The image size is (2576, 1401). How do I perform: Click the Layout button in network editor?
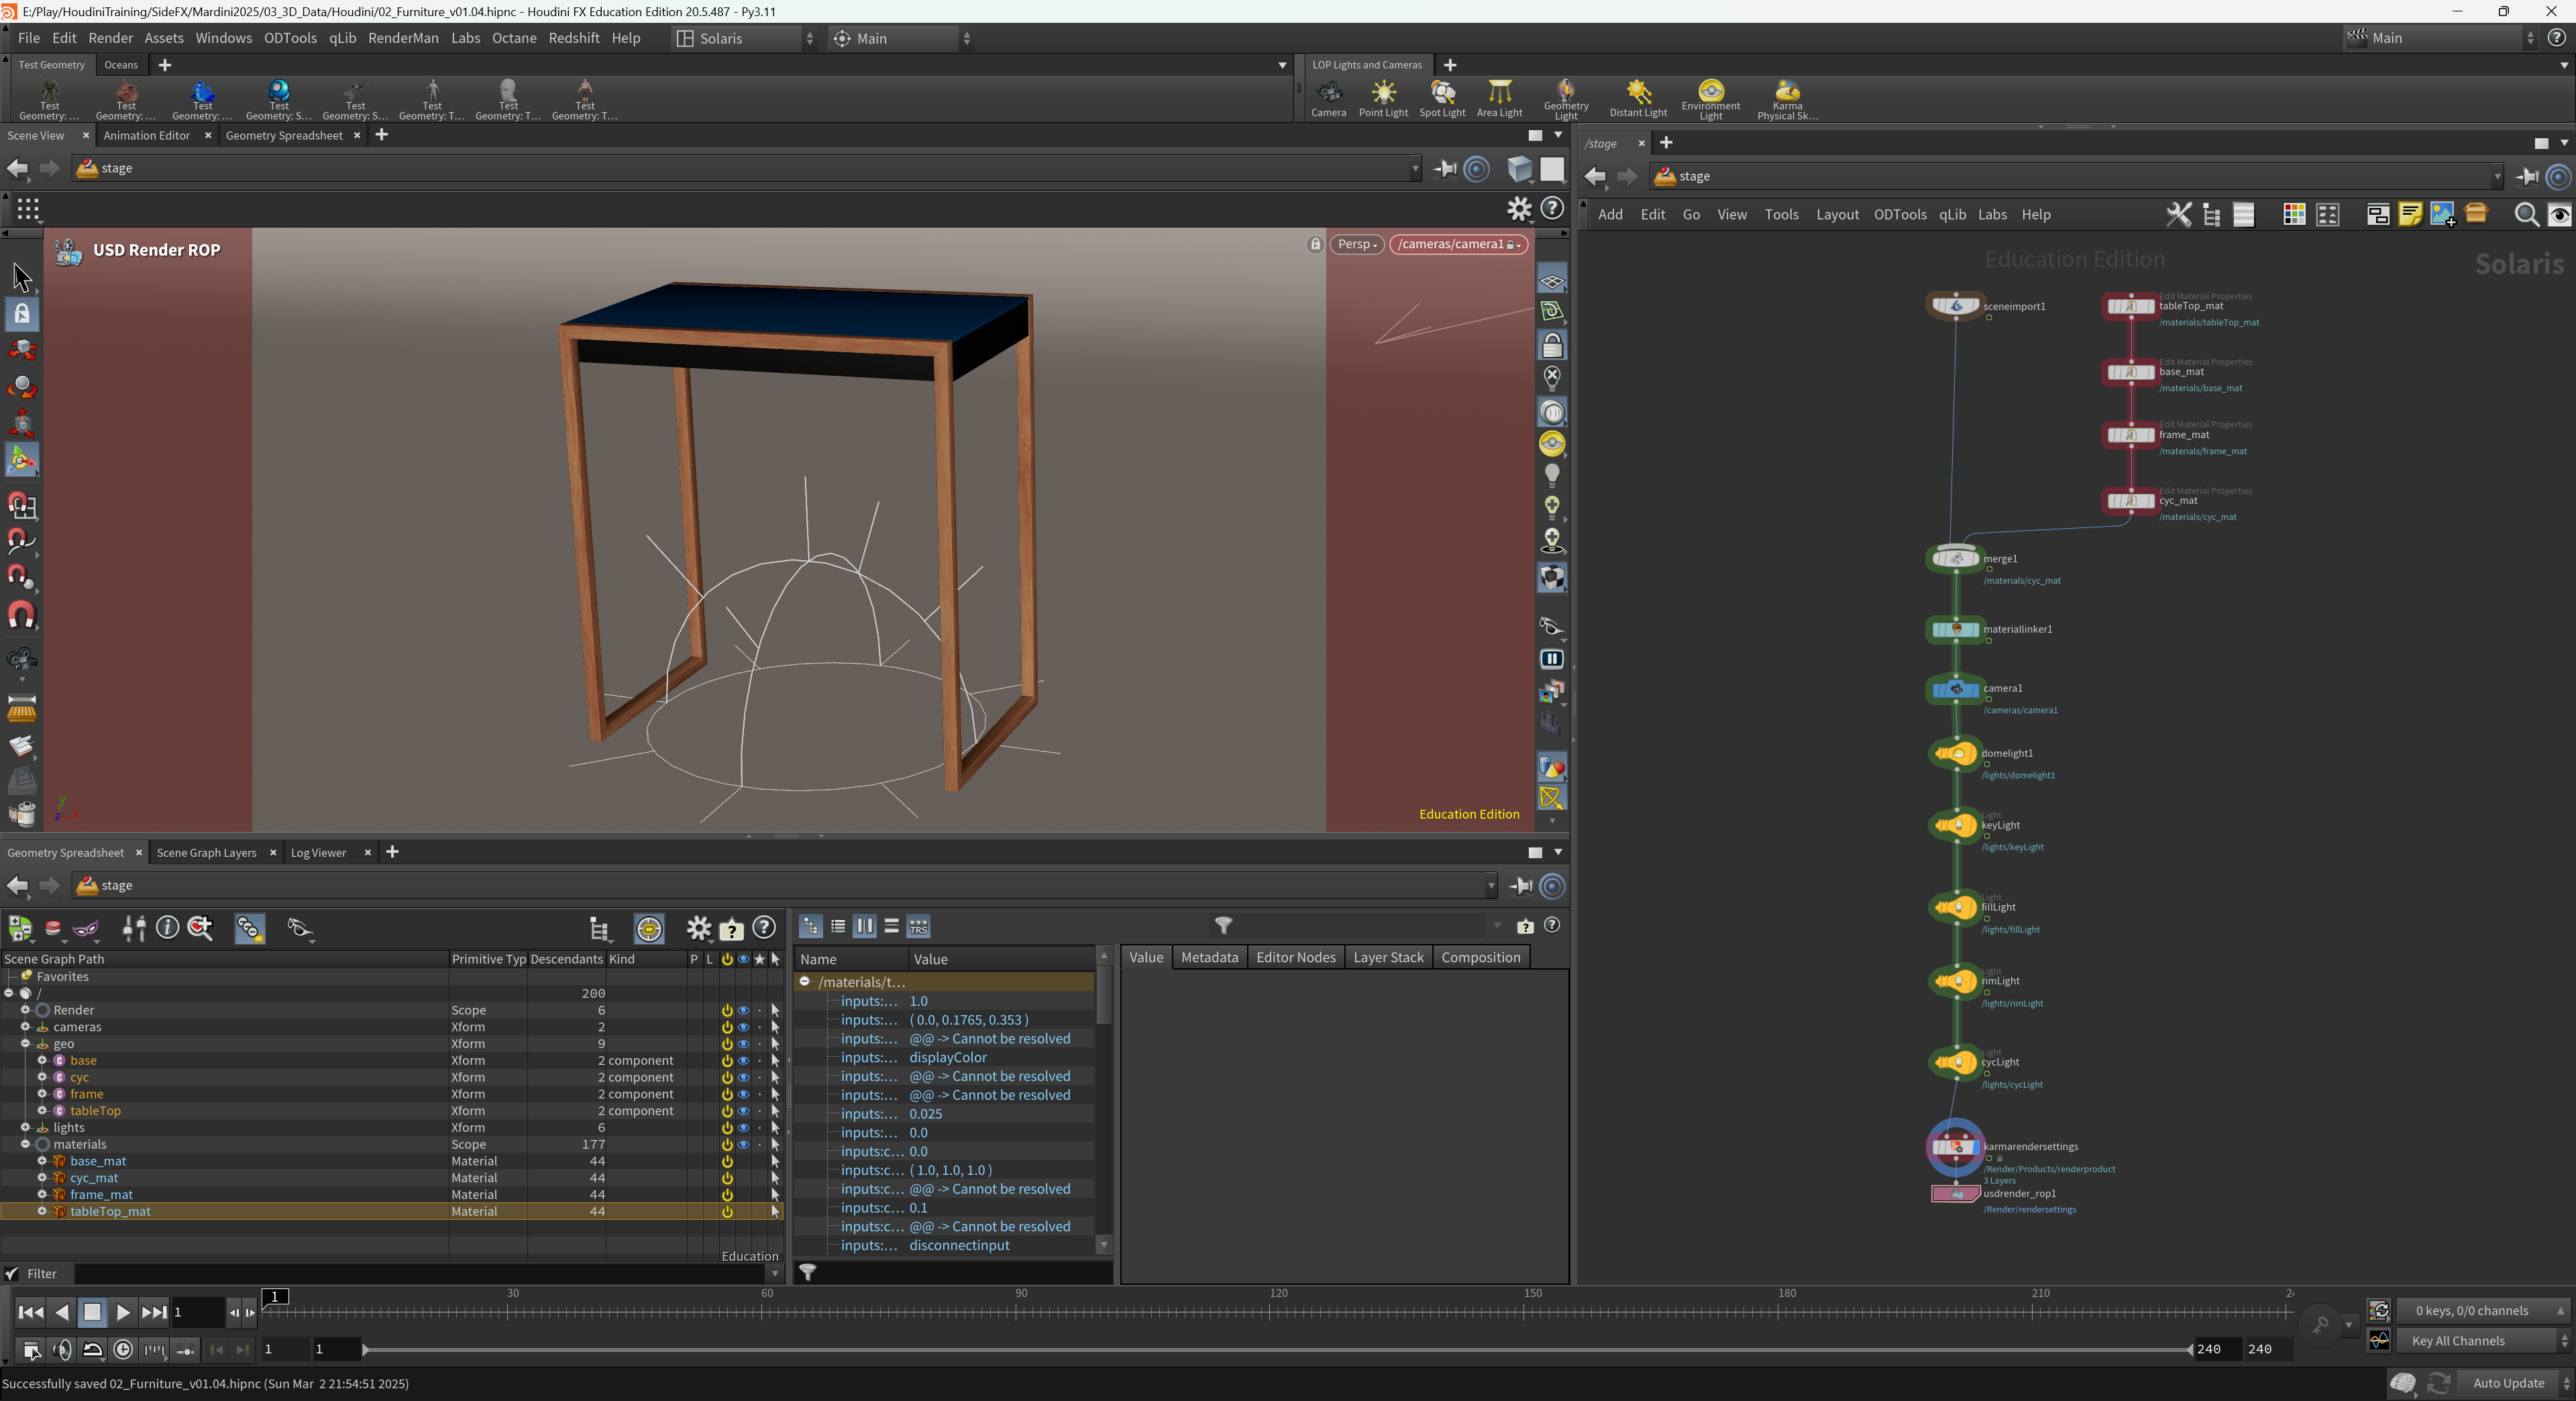pos(1837,215)
